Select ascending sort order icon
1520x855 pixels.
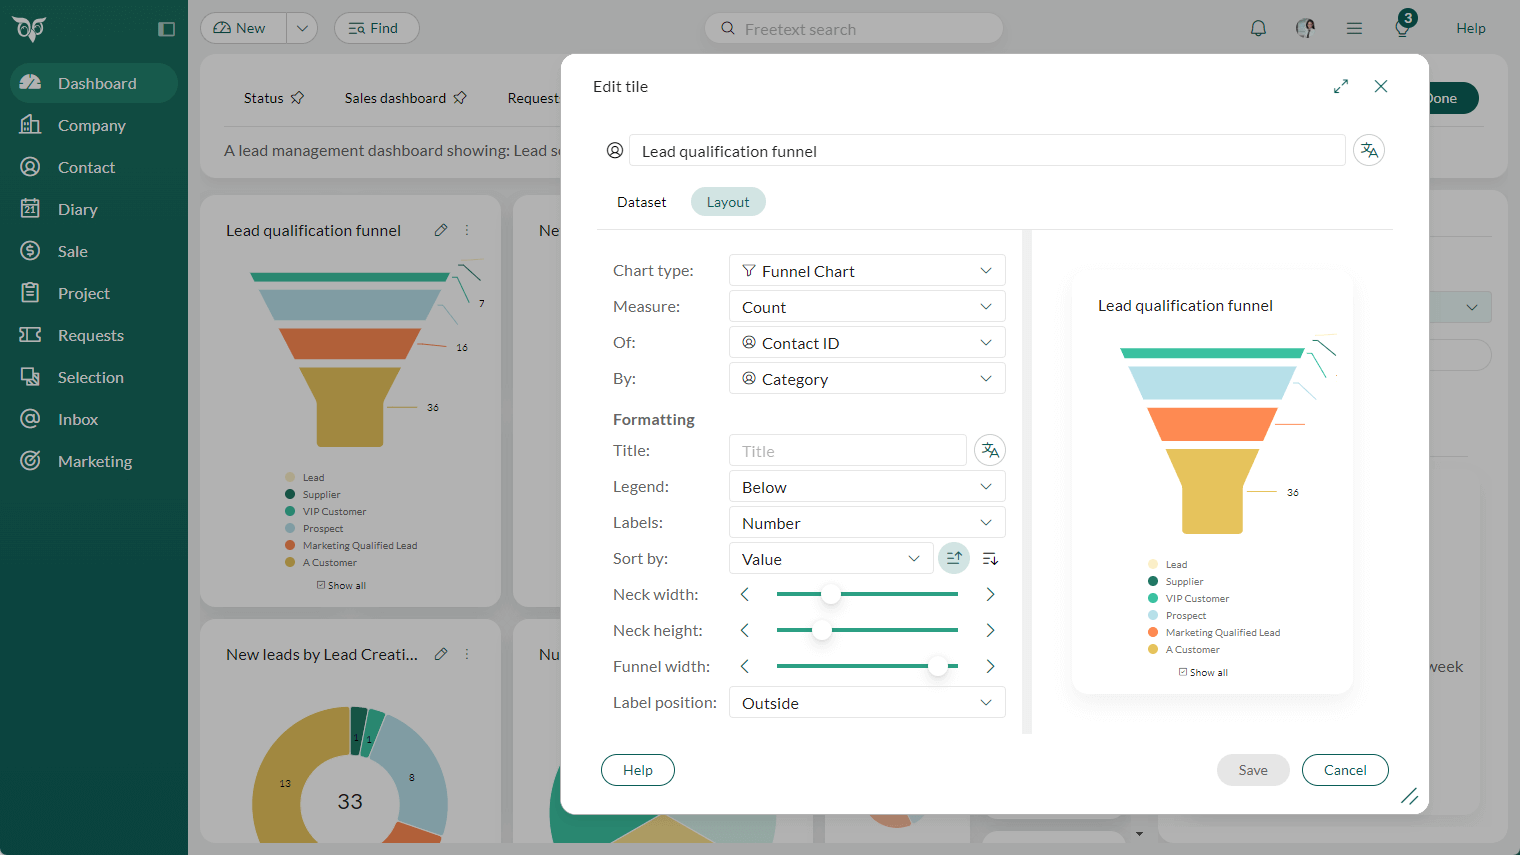point(954,558)
